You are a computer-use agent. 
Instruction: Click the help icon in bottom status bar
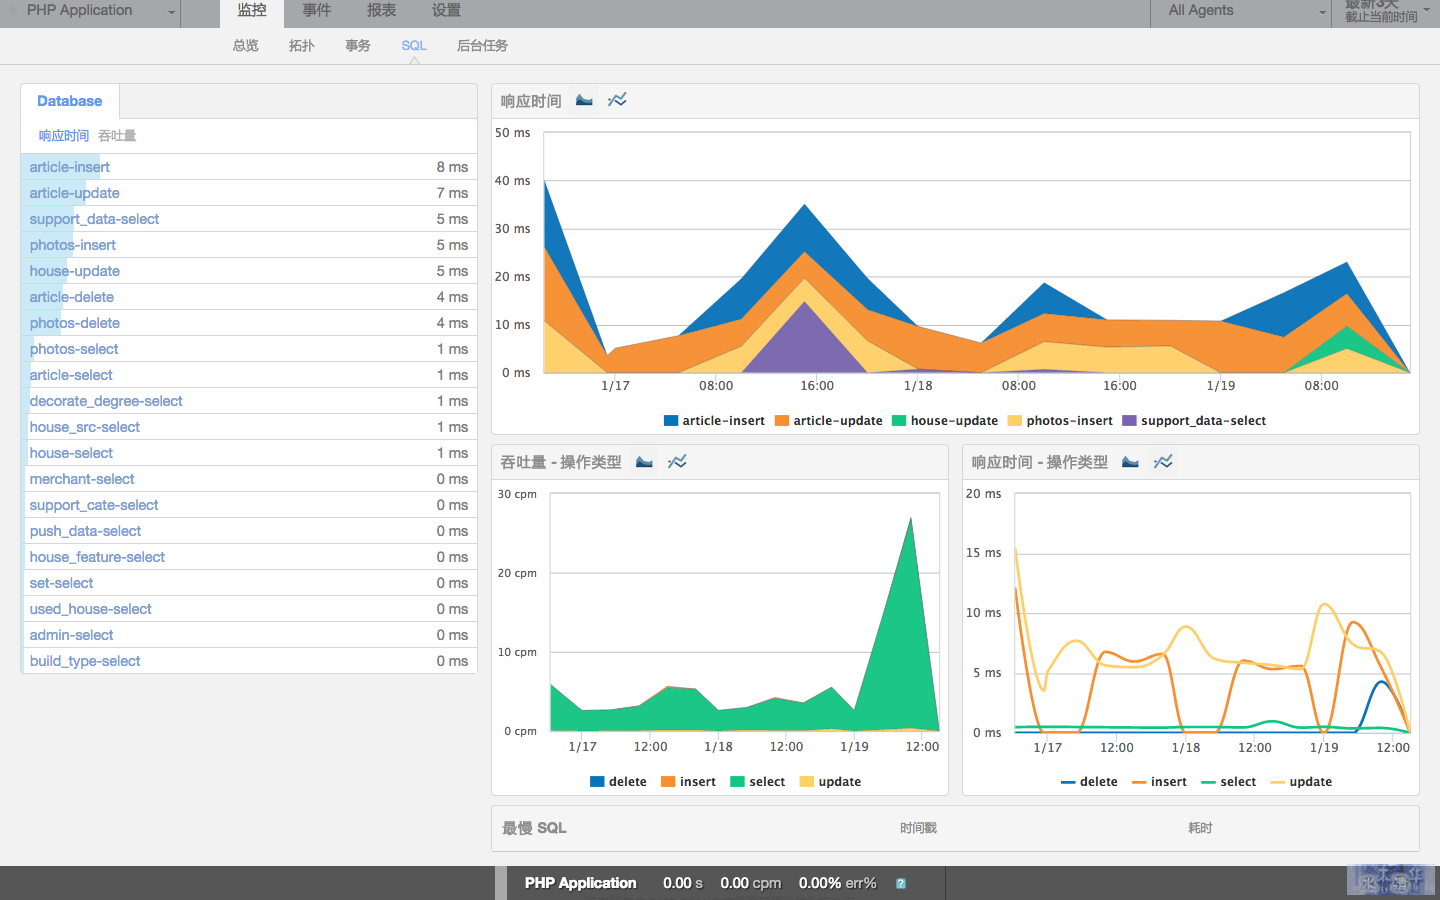point(901,883)
